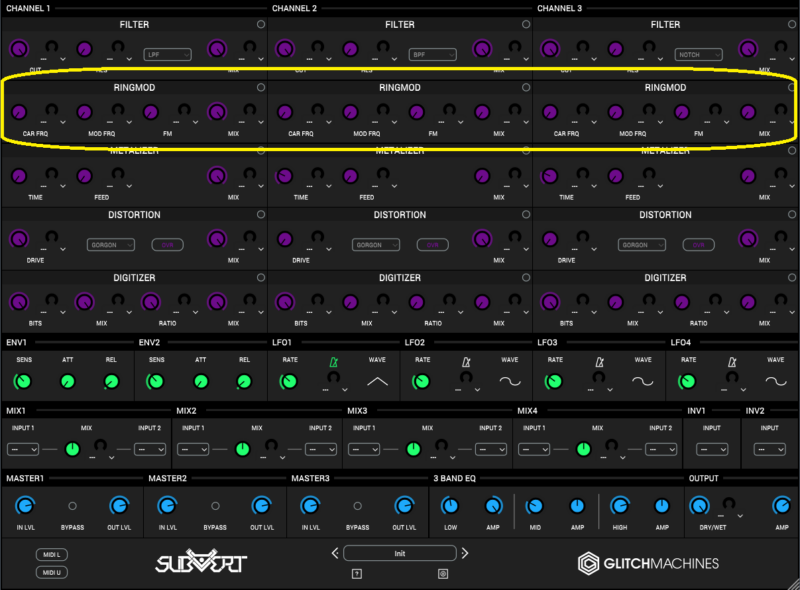Toggle the MASTER1 BYPASS switch
Viewport: 800px width, 590px height.
(x=72, y=506)
